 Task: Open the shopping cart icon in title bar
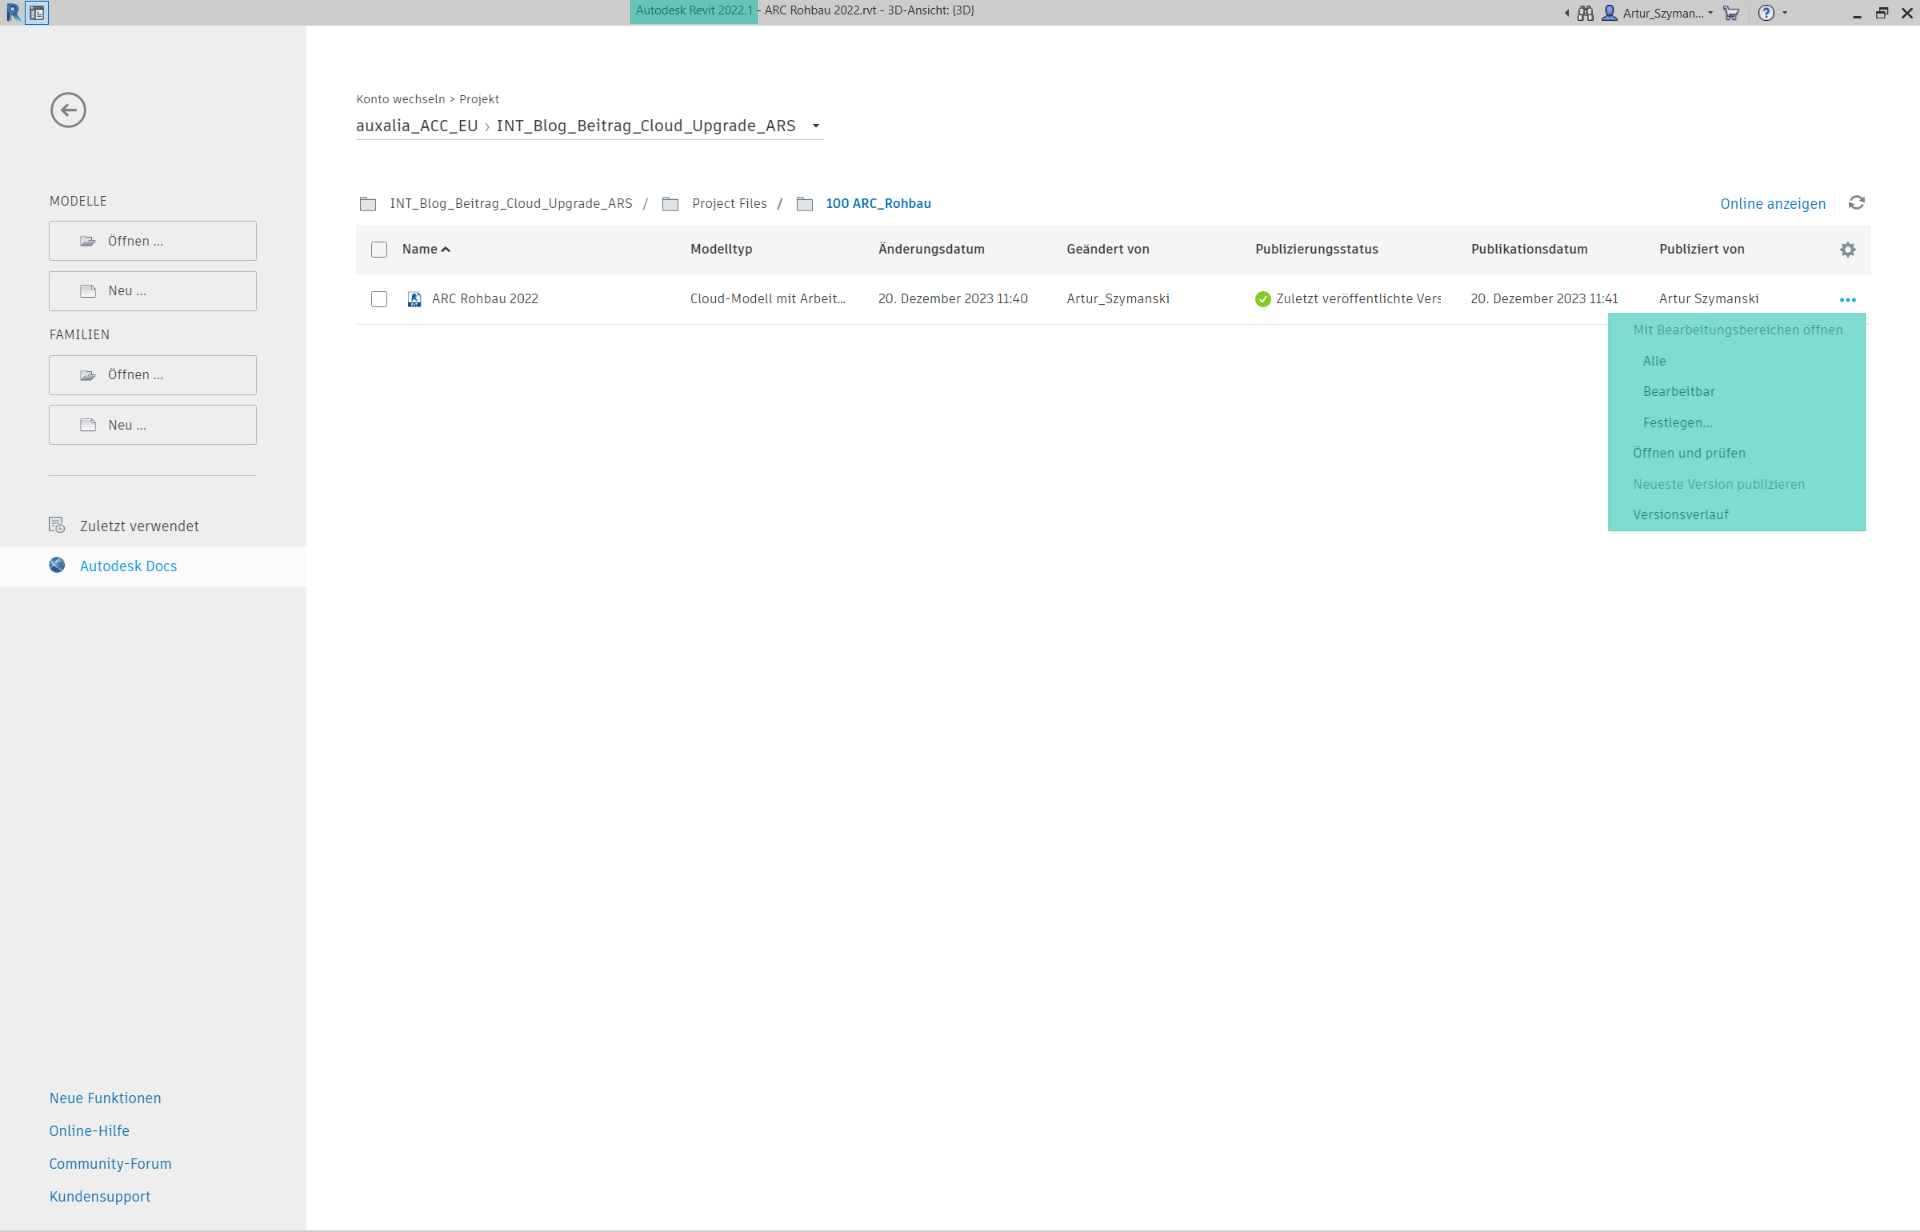(x=1731, y=13)
